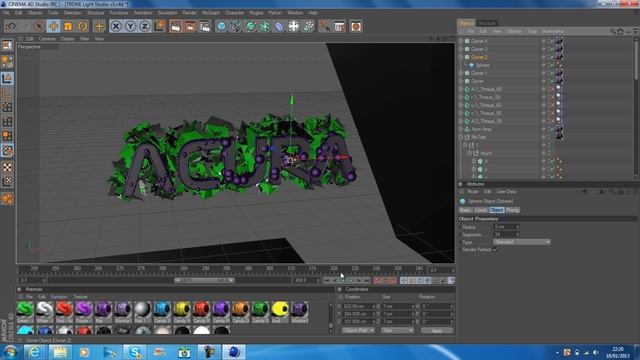Expand the A-1_Thrause_60 tree node
The width and height of the screenshot is (640, 360).
tap(461, 89)
